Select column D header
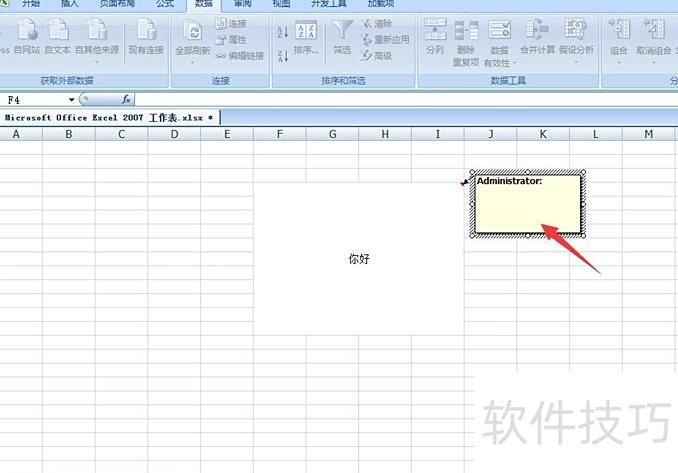Image resolution: width=678 pixels, height=473 pixels. (174, 134)
